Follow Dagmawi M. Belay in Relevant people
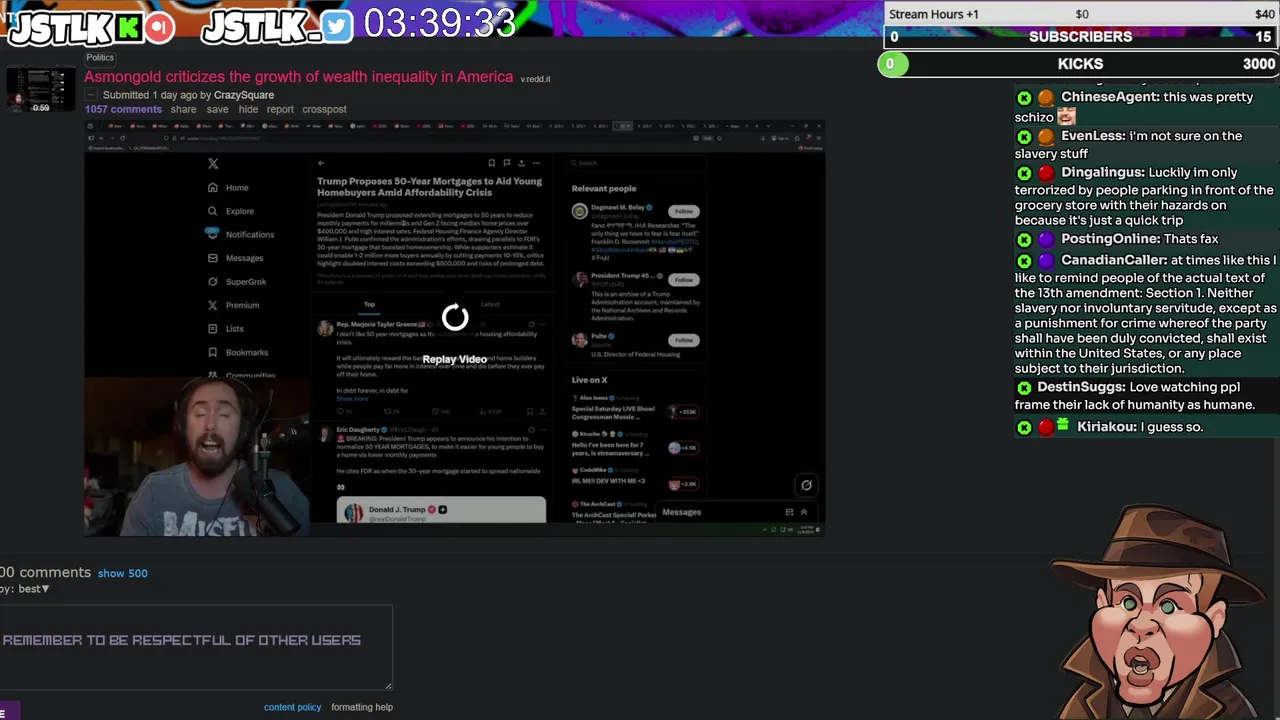Viewport: 1280px width, 720px height. 684,211
